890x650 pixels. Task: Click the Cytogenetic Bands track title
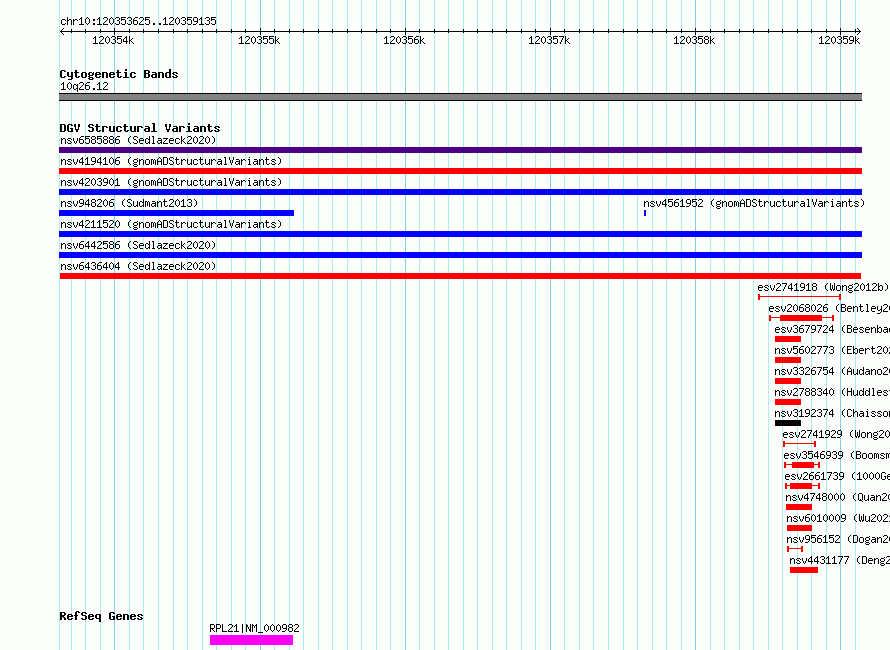119,74
